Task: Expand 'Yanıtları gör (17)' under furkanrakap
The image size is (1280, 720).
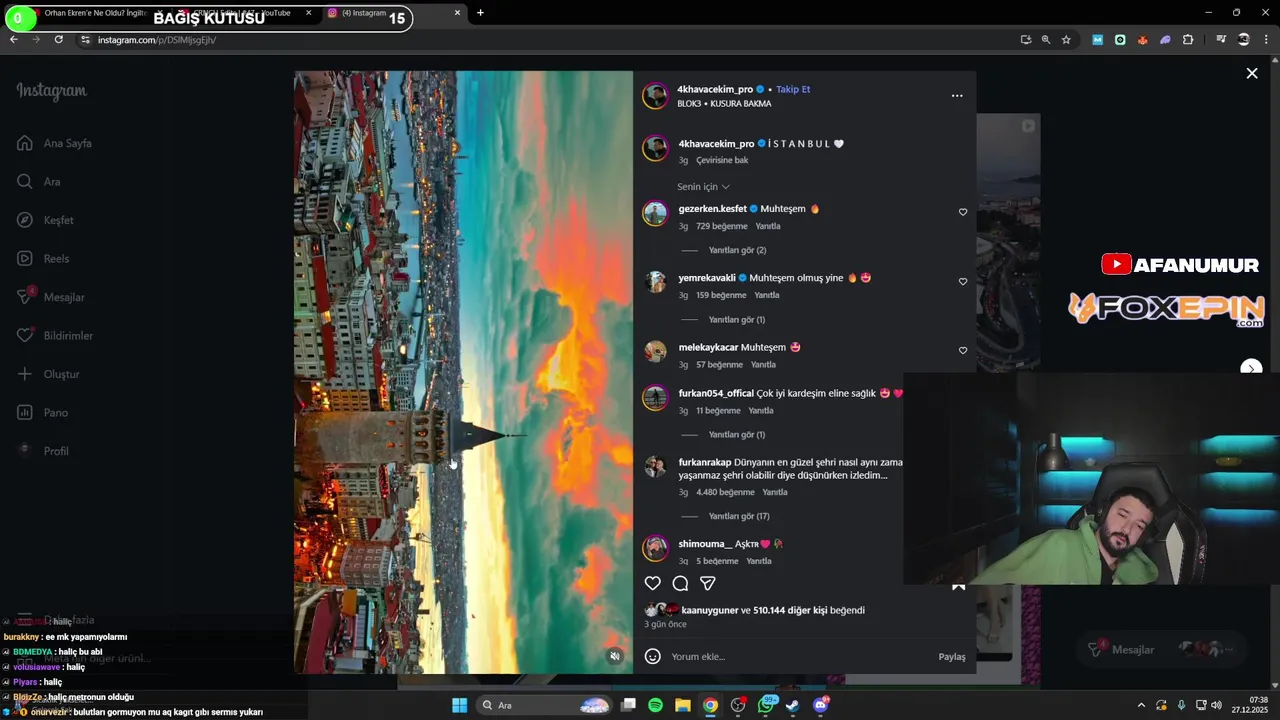Action: (739, 516)
